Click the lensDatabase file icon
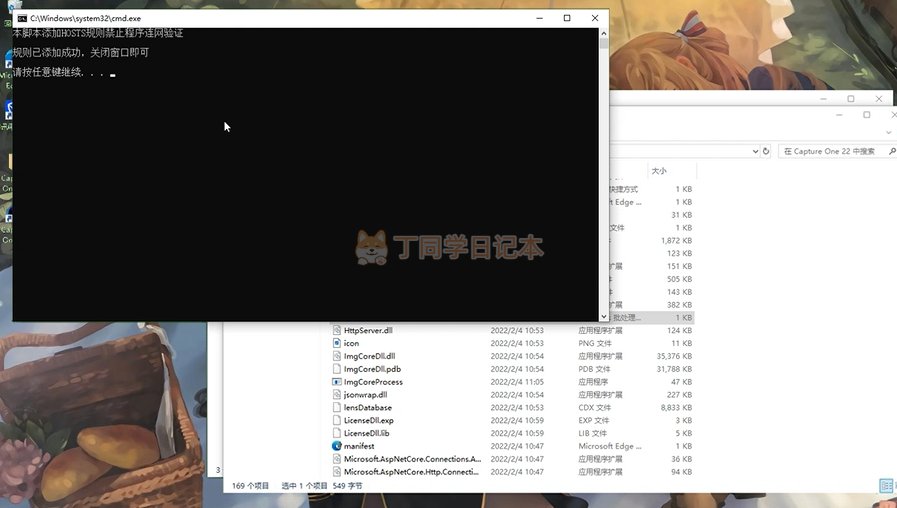Image resolution: width=897 pixels, height=508 pixels. [x=337, y=407]
